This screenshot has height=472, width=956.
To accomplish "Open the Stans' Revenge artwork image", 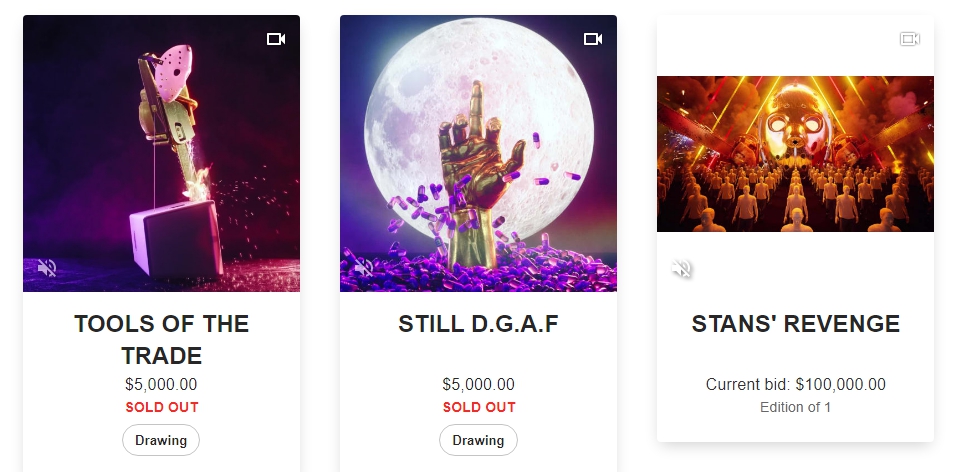I will [x=795, y=153].
